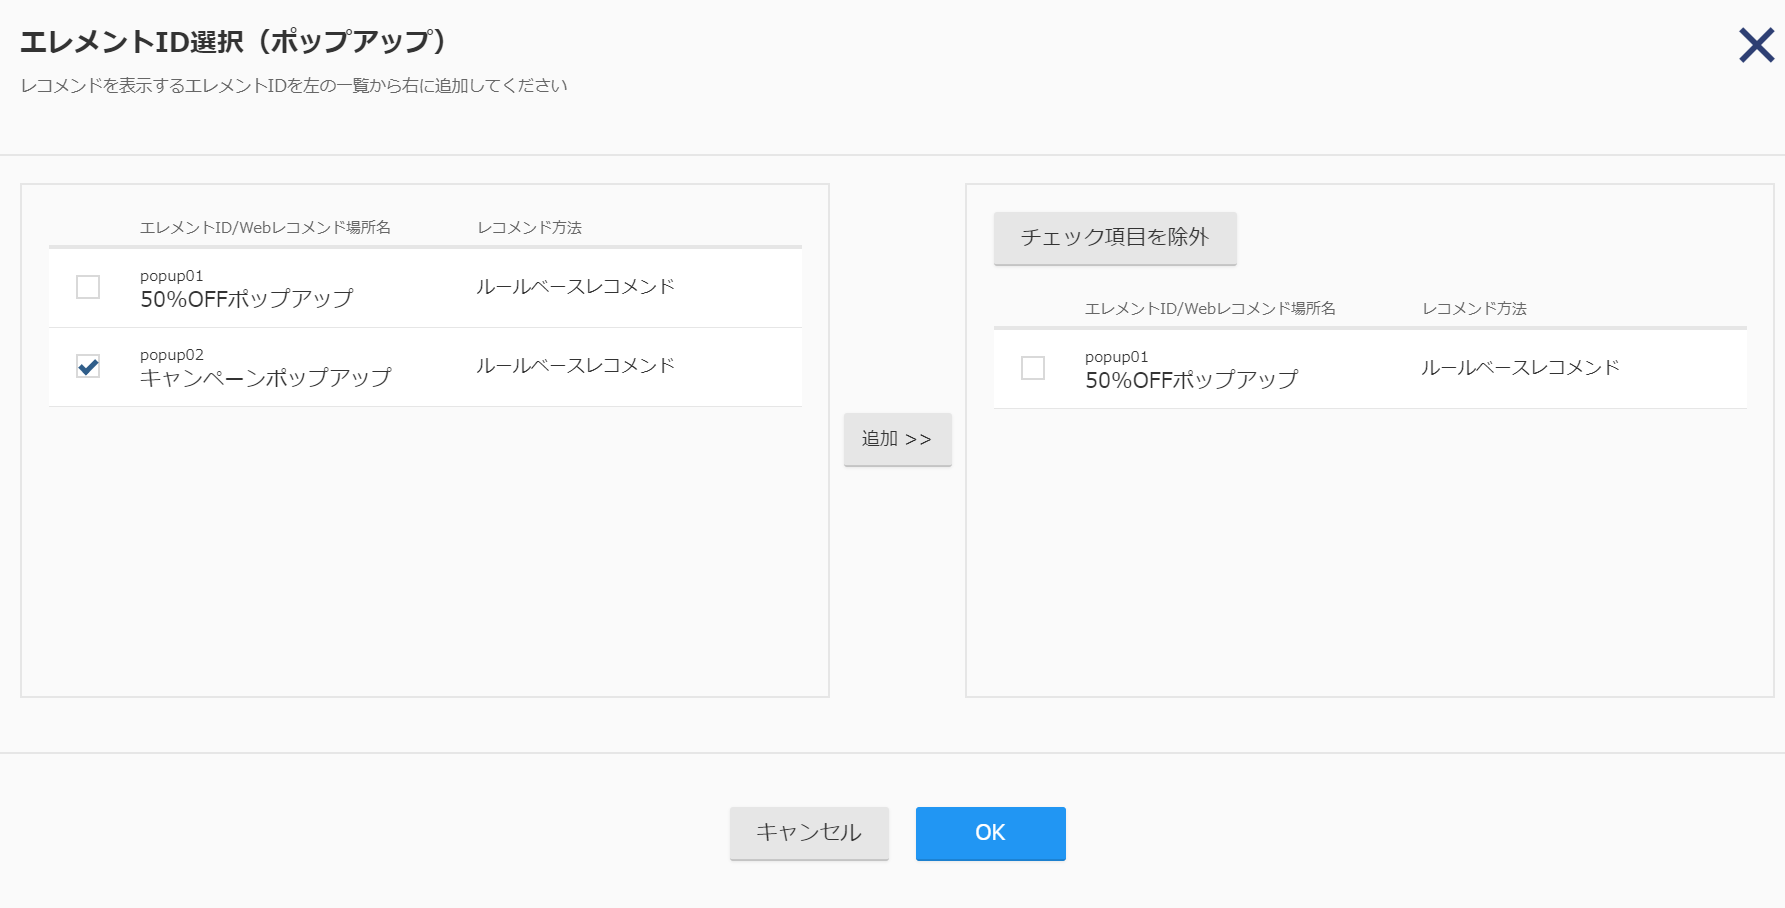This screenshot has height=908, width=1785.
Task: Select 50%OFFポップアップ text in left list
Action: coord(247,299)
